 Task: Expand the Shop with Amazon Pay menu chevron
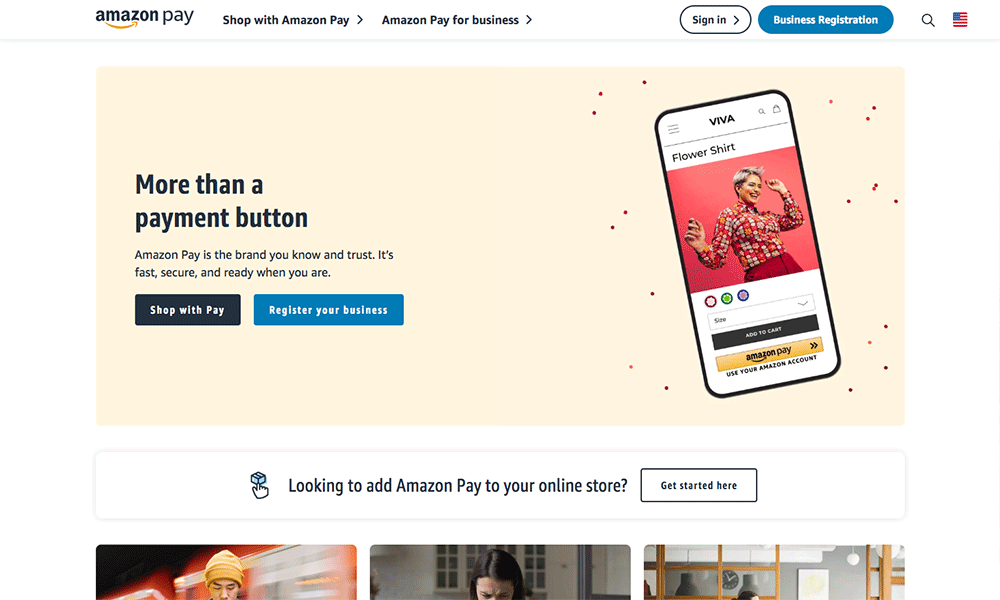pyautogui.click(x=360, y=20)
